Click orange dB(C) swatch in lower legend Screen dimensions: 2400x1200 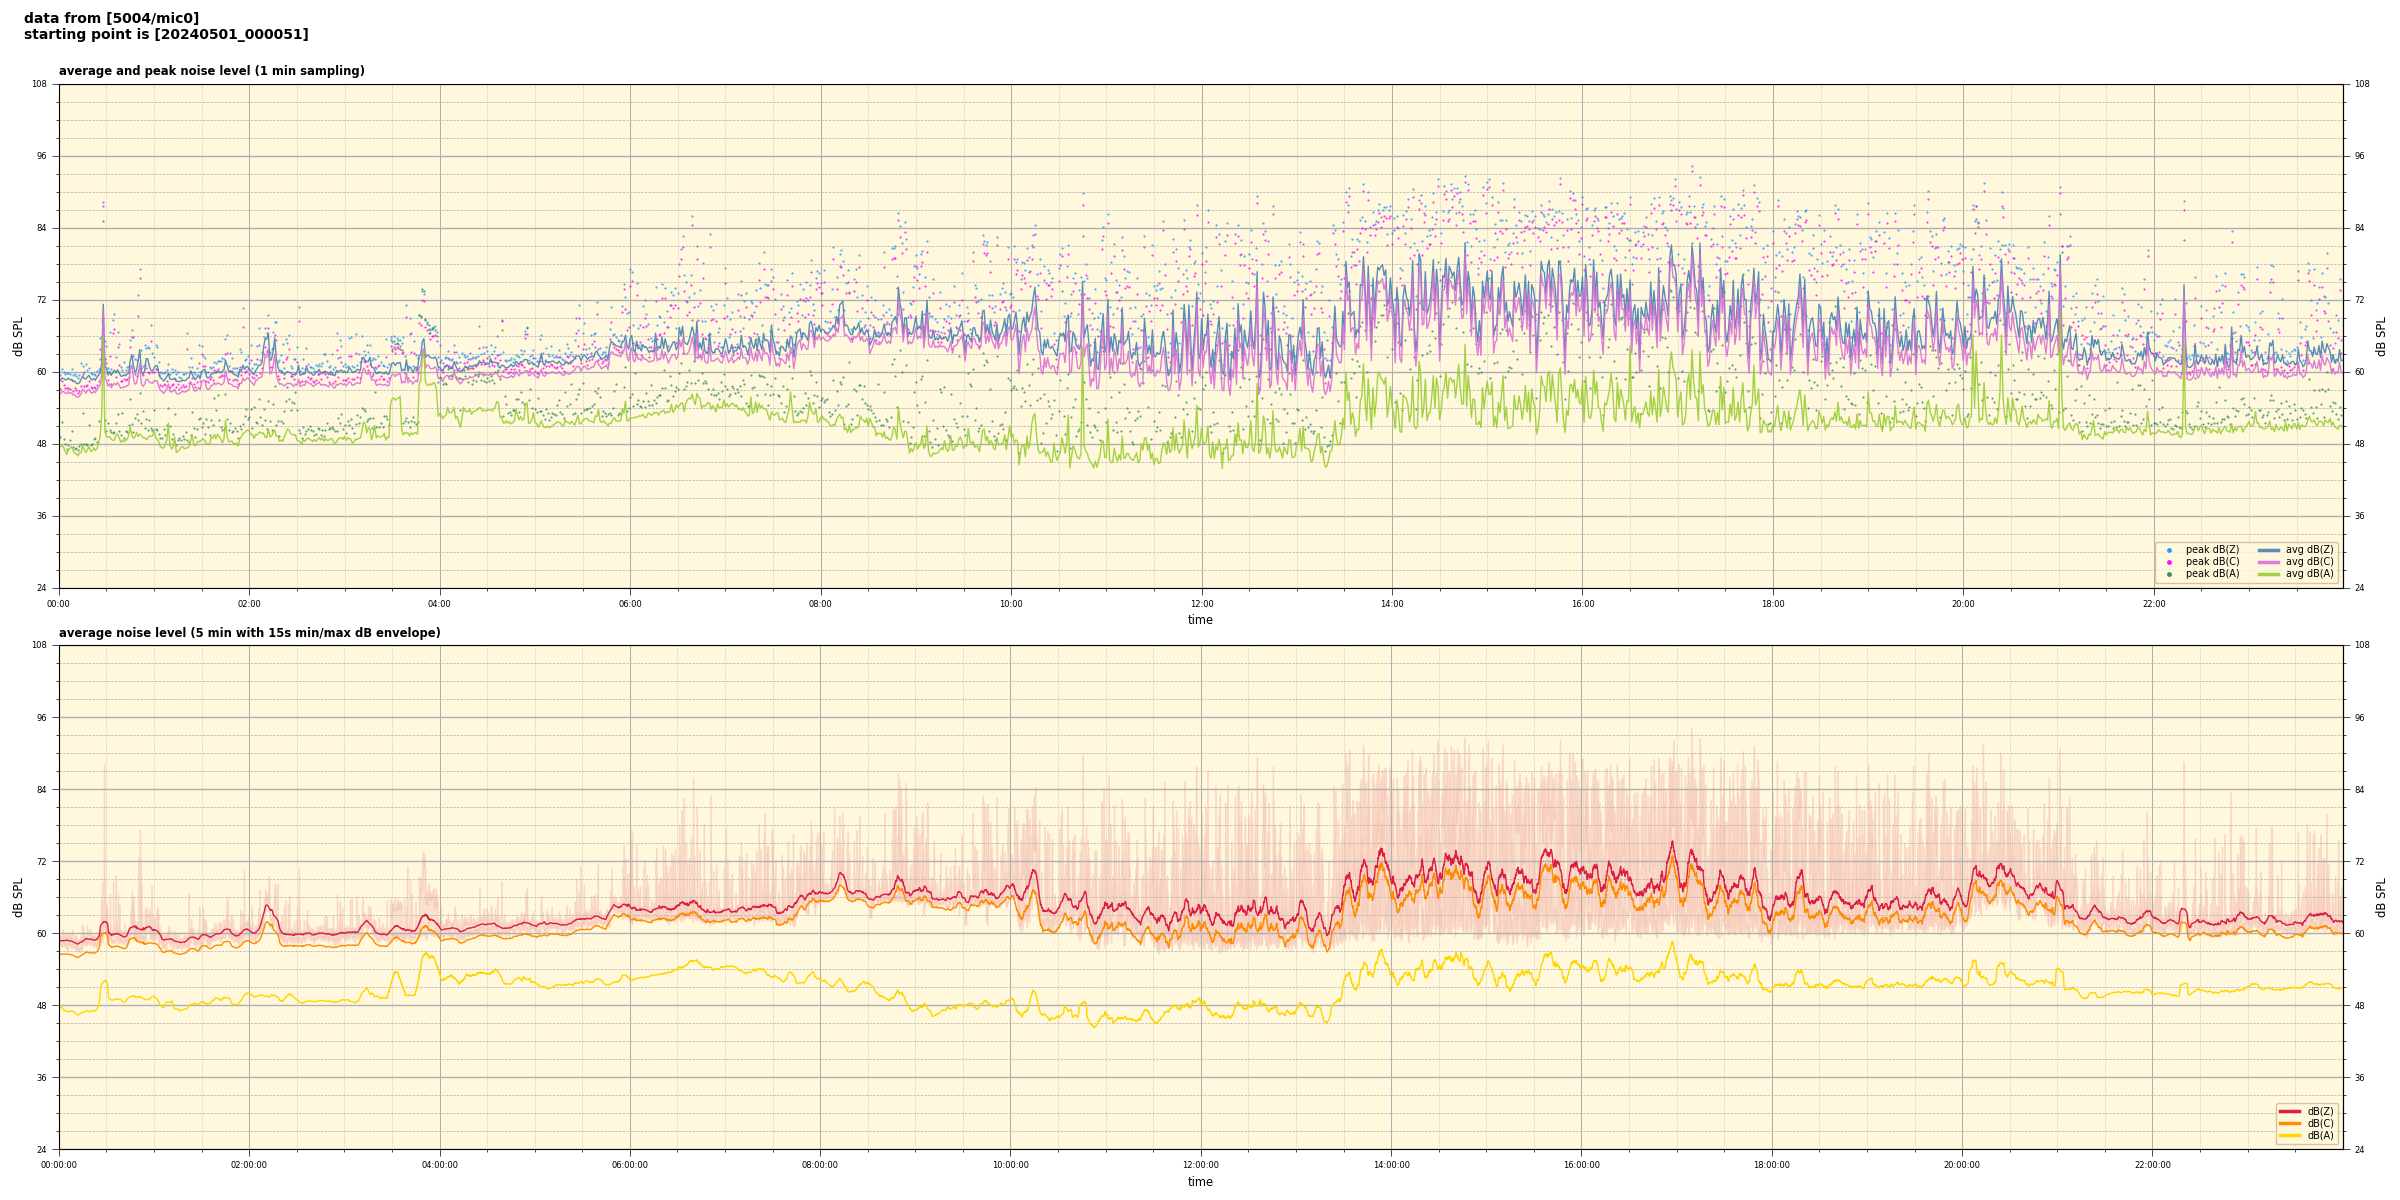pyautogui.click(x=2290, y=1123)
